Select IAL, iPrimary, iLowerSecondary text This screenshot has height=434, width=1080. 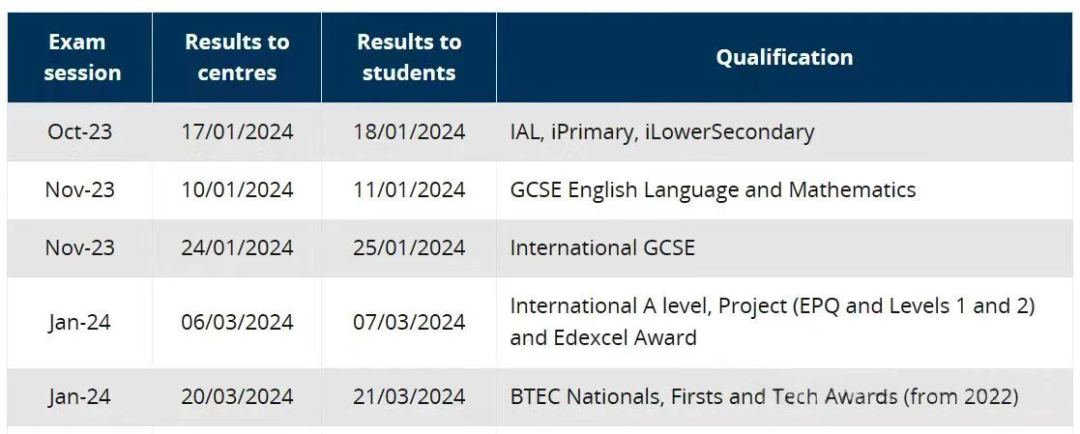(x=662, y=132)
